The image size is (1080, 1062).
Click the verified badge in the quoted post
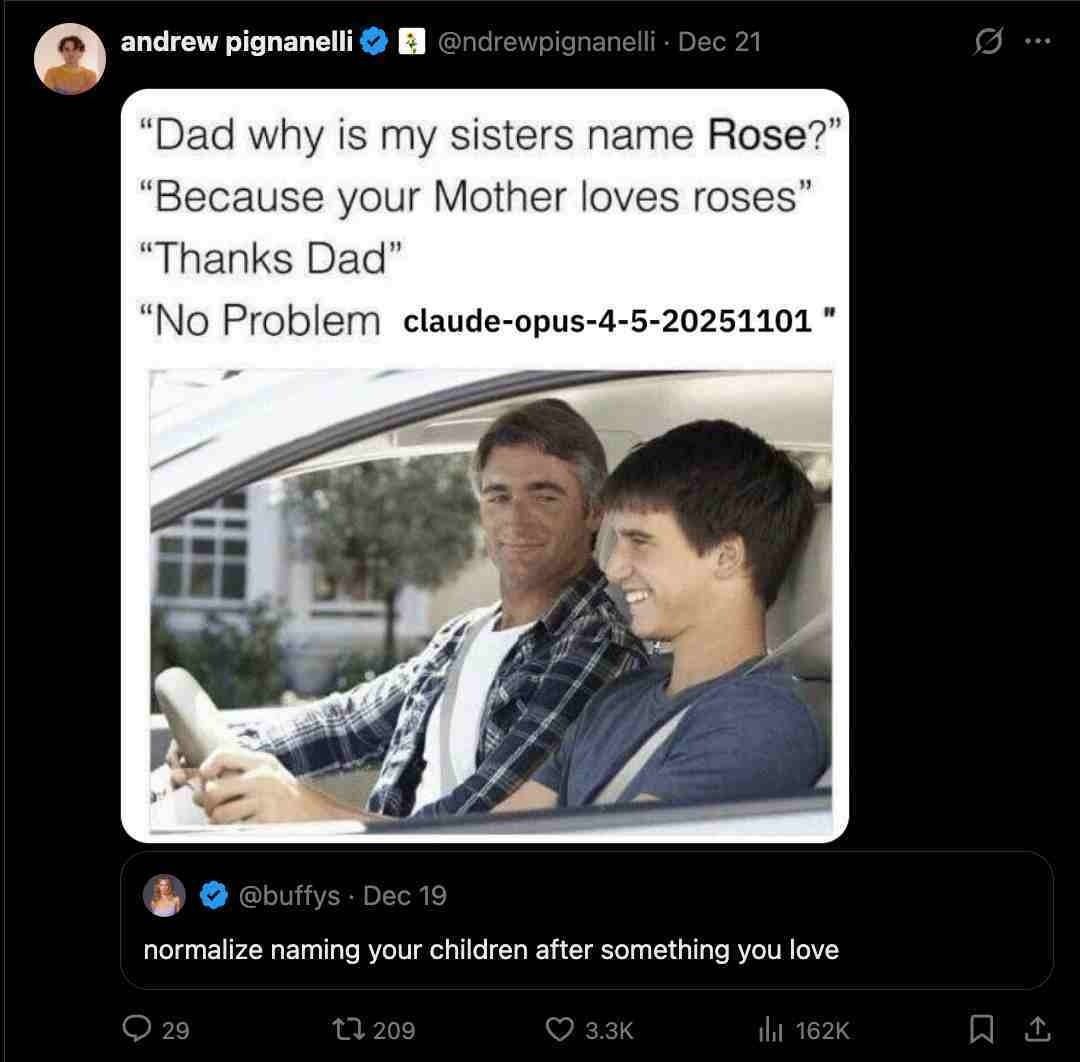[214, 896]
